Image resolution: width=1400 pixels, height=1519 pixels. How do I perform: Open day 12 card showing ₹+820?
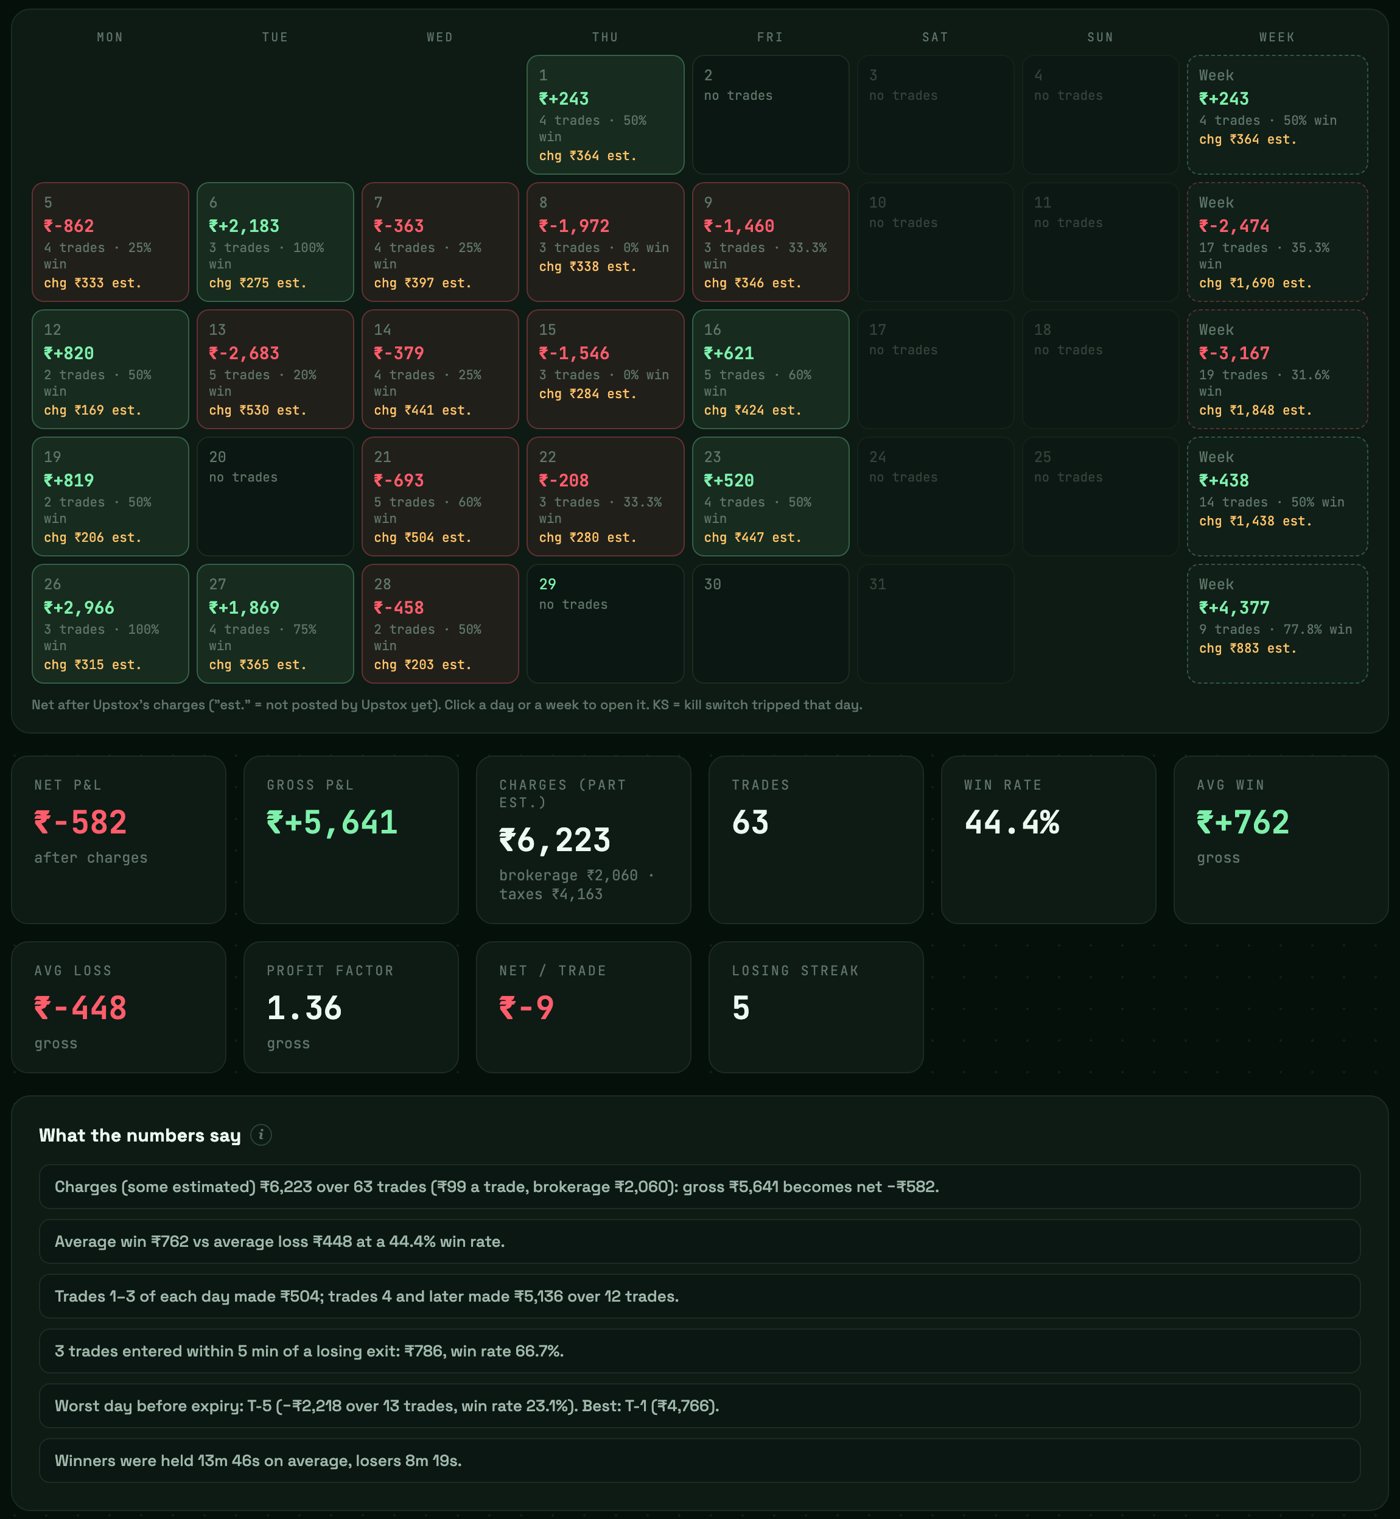pos(110,369)
